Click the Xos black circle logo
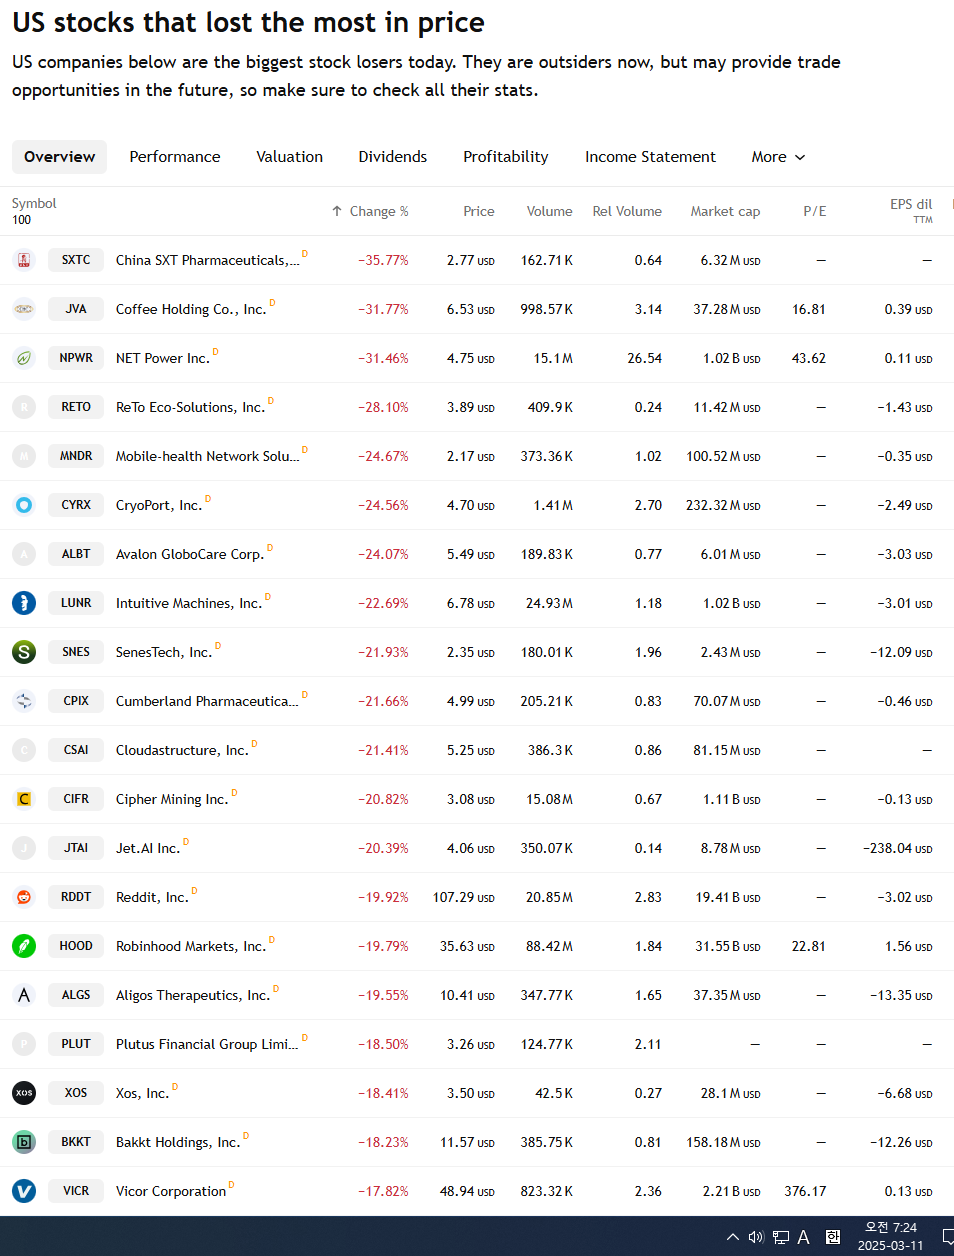 (24, 1093)
